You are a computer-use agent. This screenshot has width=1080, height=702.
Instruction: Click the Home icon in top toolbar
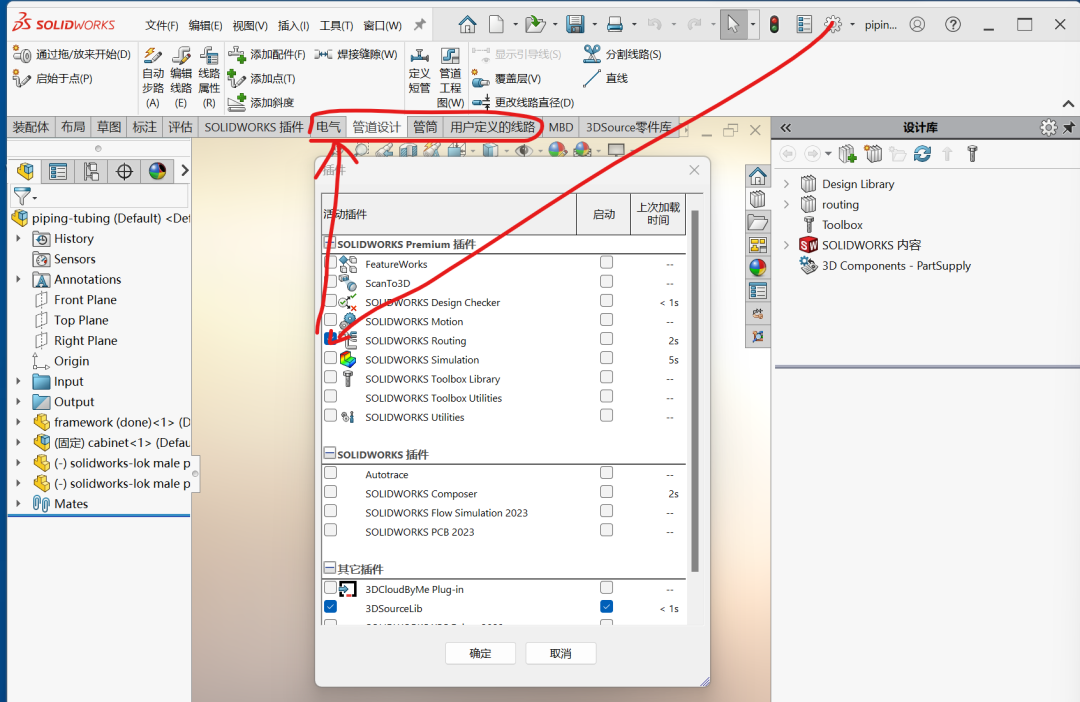[468, 25]
